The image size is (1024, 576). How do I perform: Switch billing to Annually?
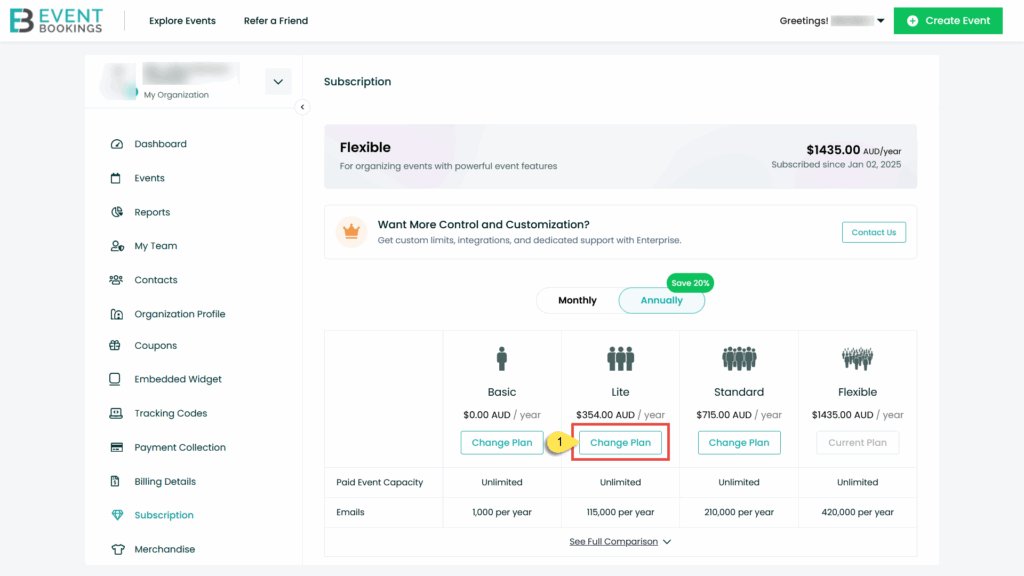662,300
